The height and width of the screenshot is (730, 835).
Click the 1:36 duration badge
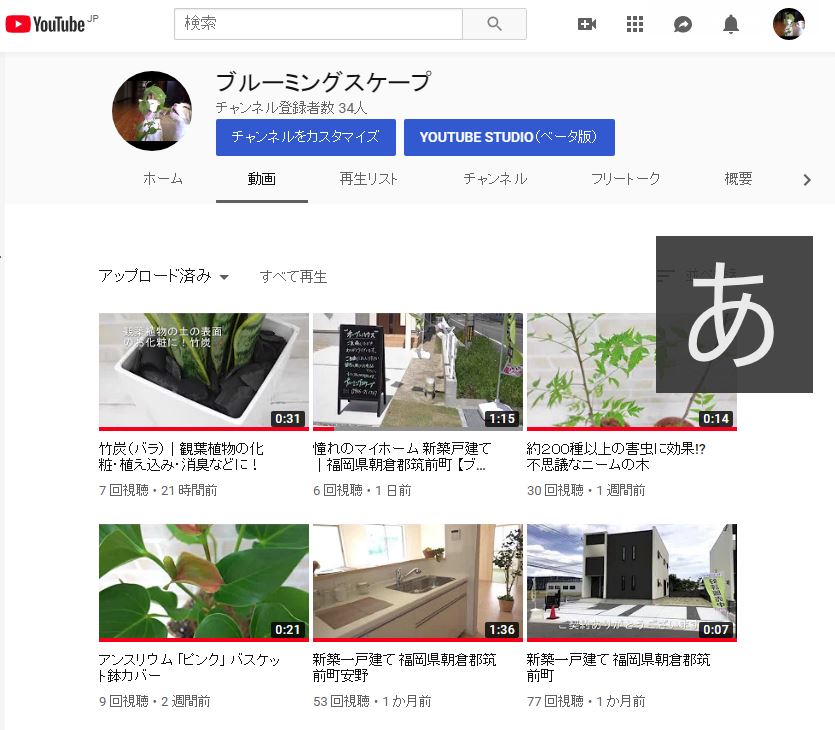pos(502,629)
